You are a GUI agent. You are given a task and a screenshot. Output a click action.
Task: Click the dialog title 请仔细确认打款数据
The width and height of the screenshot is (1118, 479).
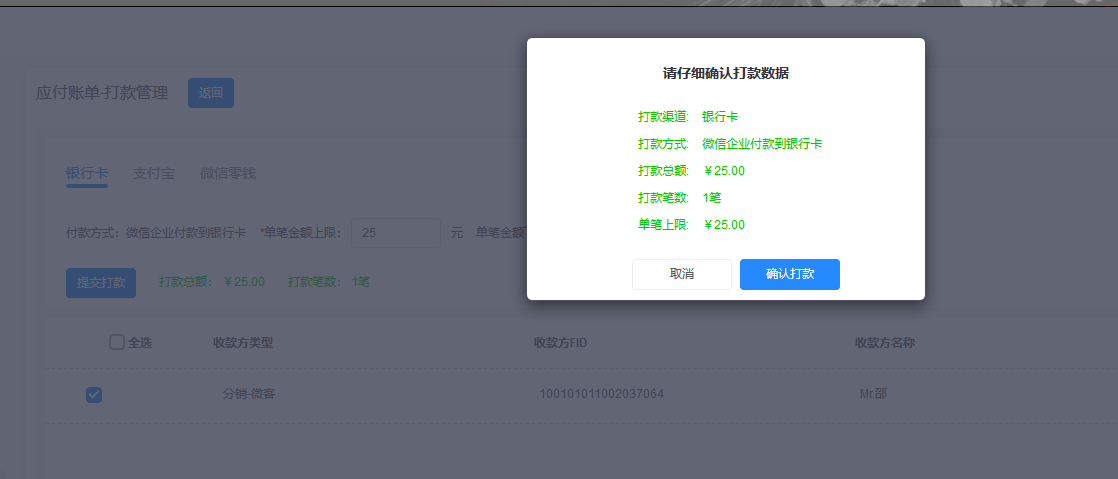click(725, 73)
